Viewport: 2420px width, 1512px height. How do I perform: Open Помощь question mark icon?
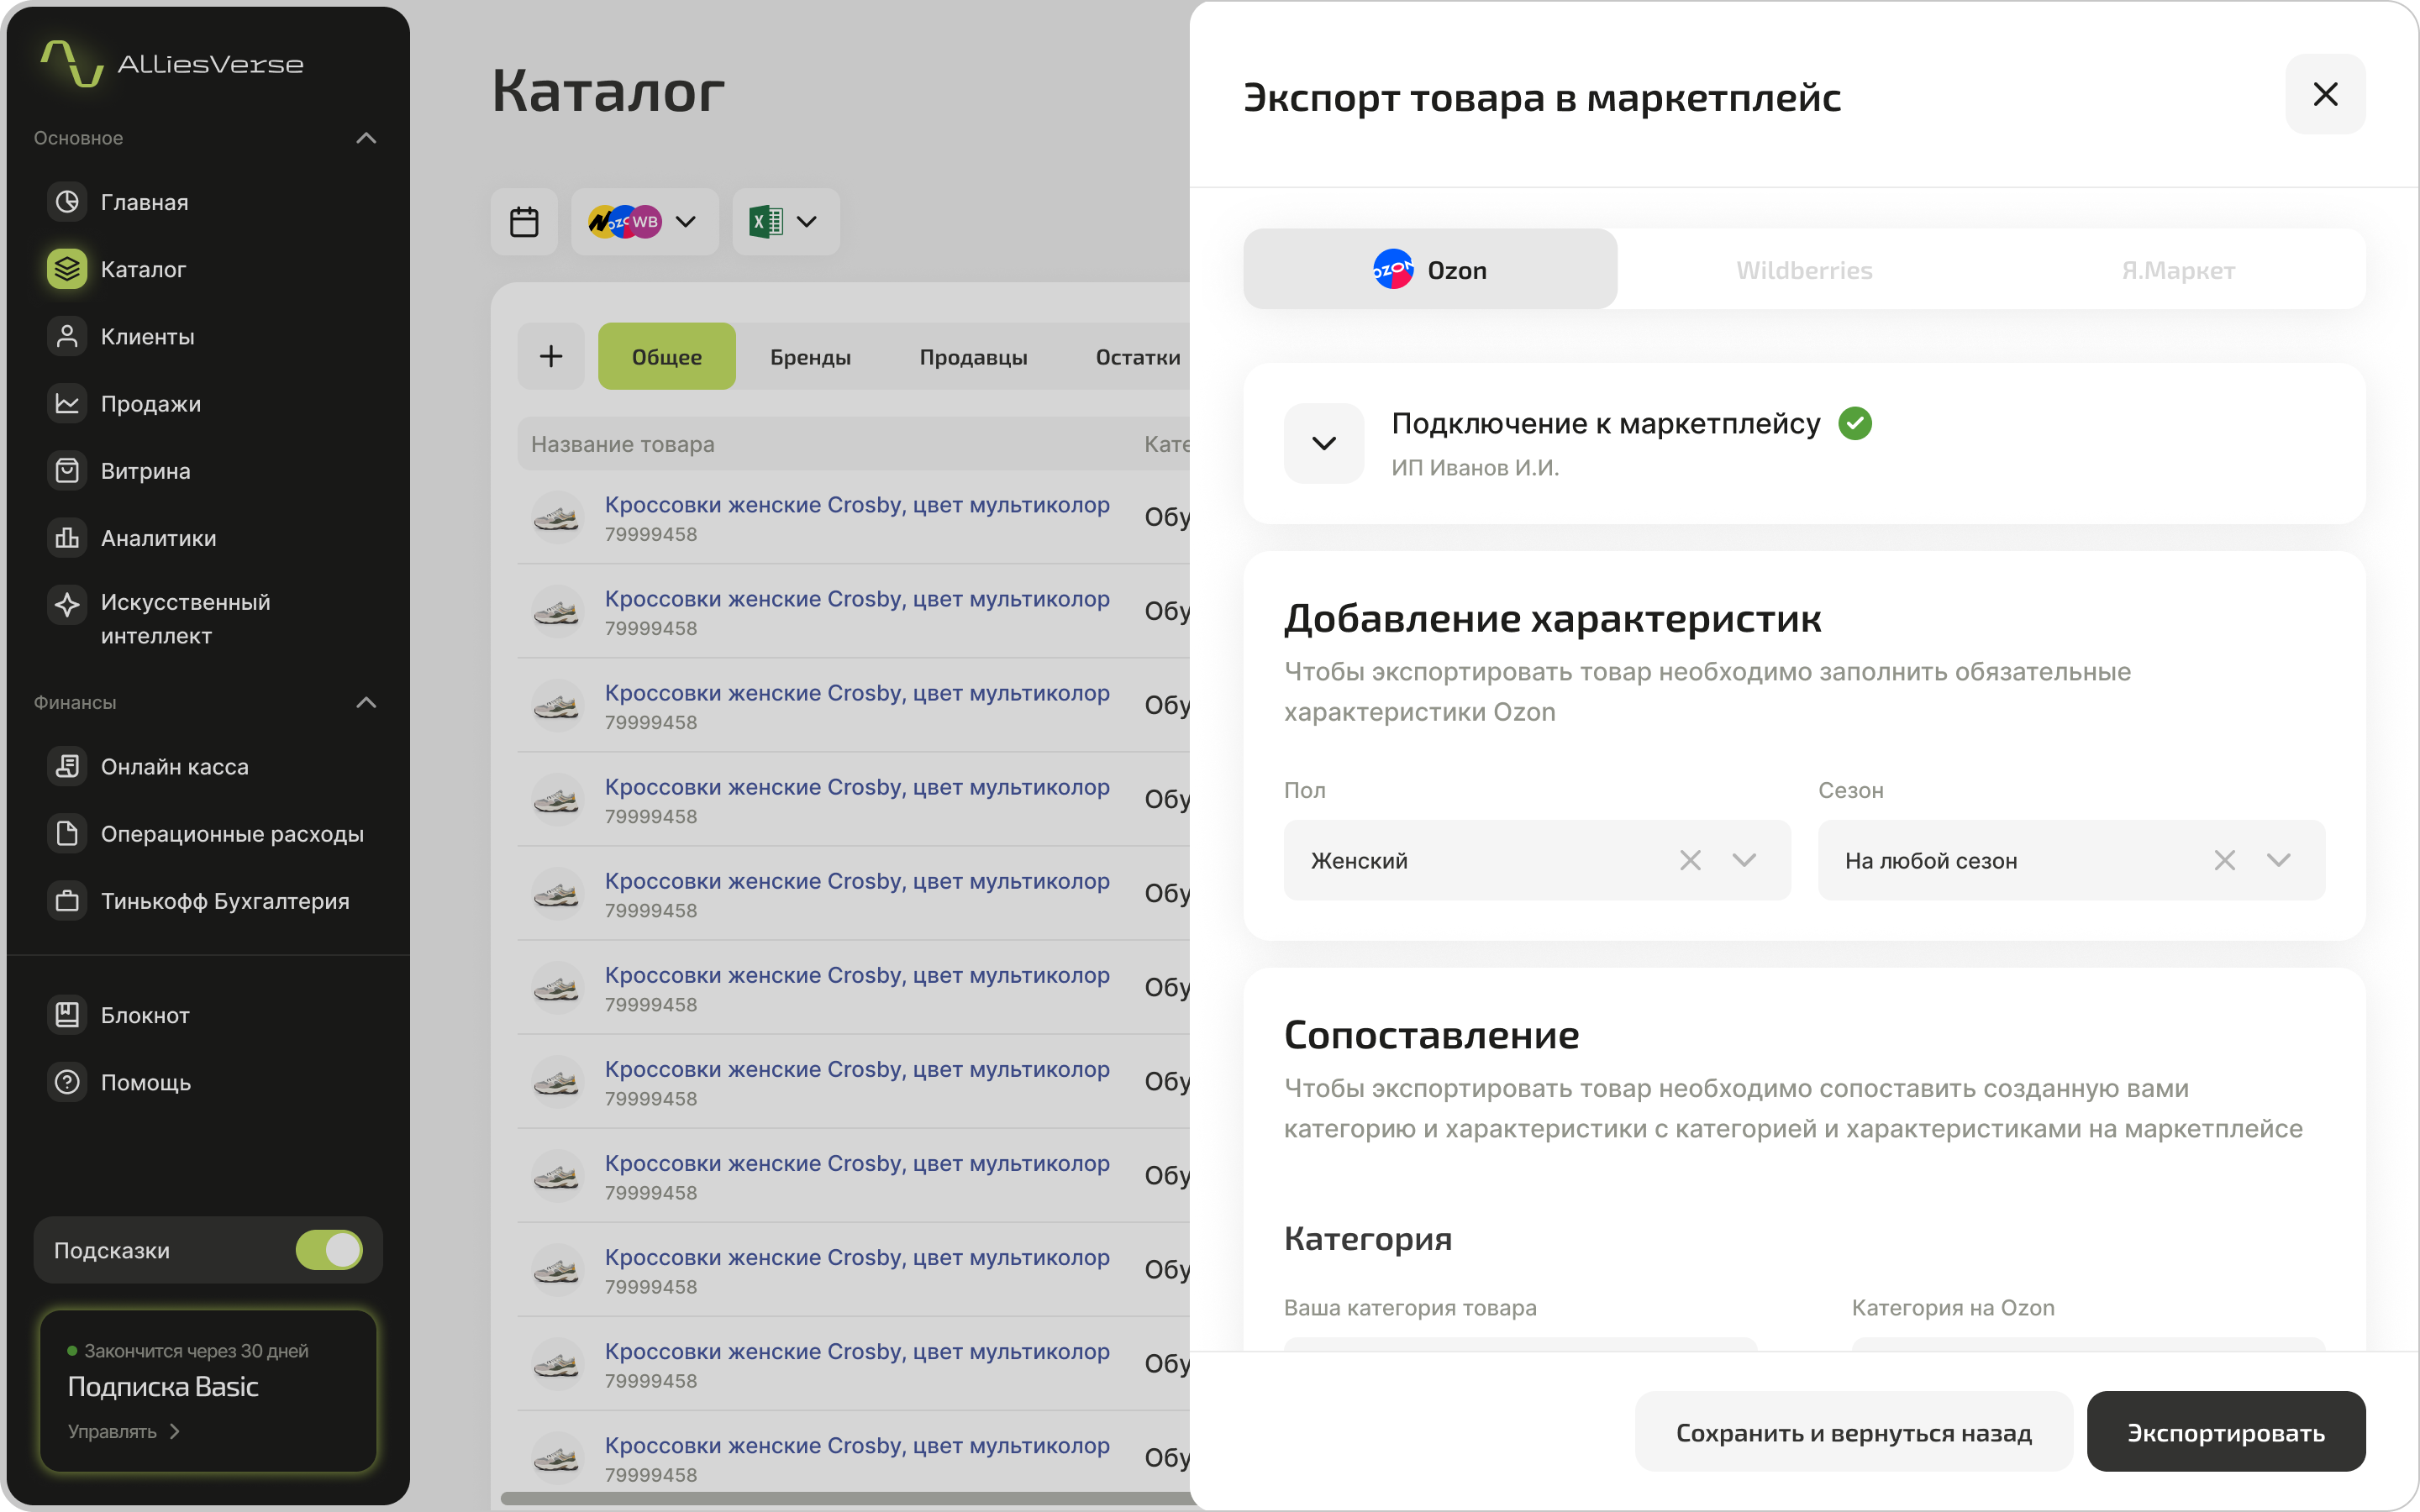point(67,1082)
